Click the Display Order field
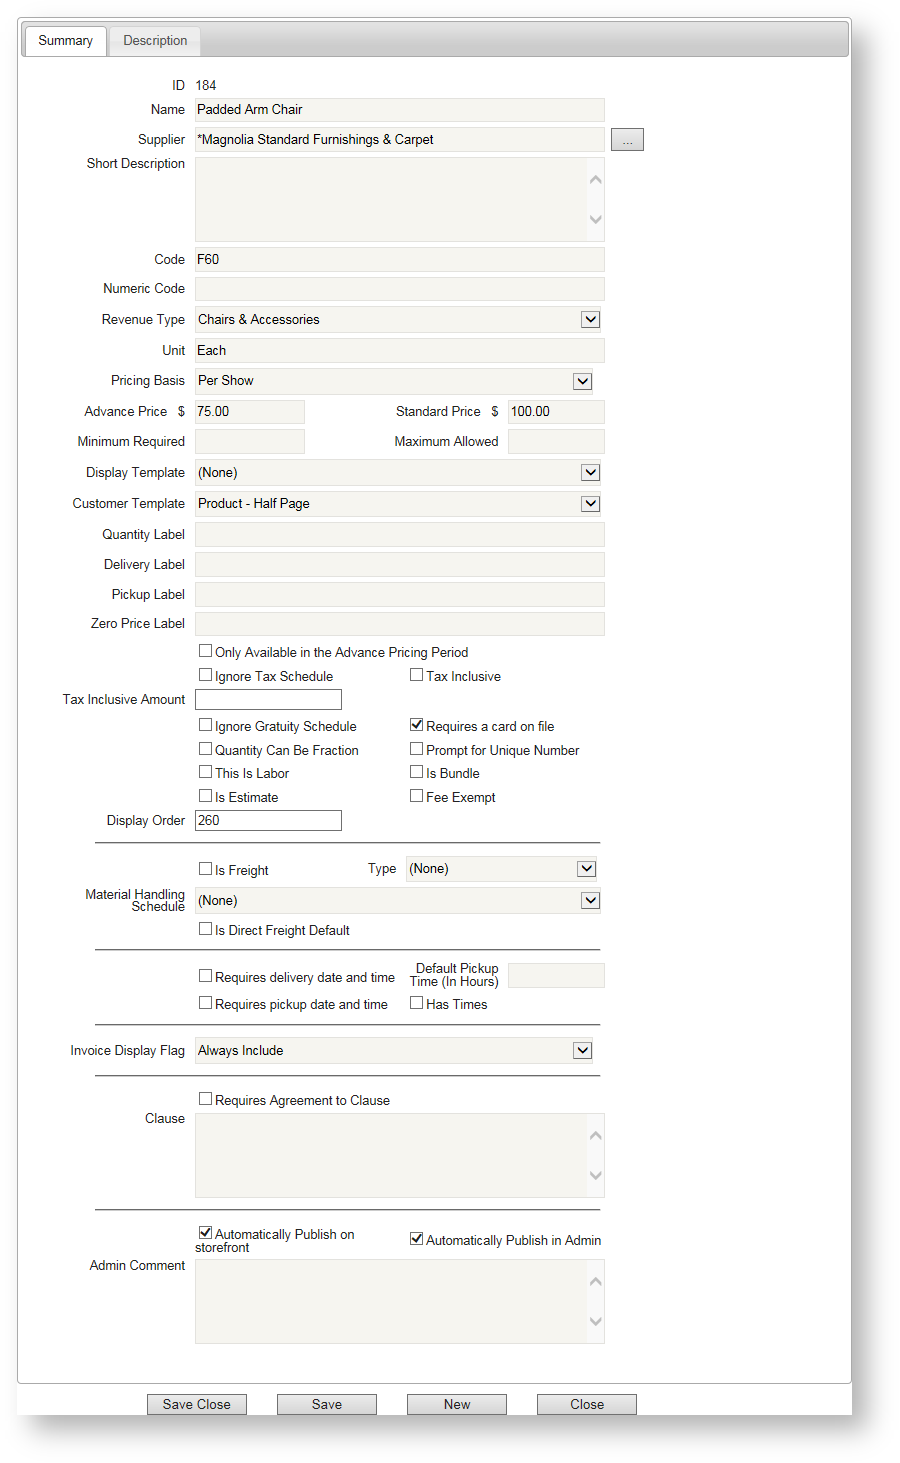This screenshot has height=1463, width=900. coord(268,821)
